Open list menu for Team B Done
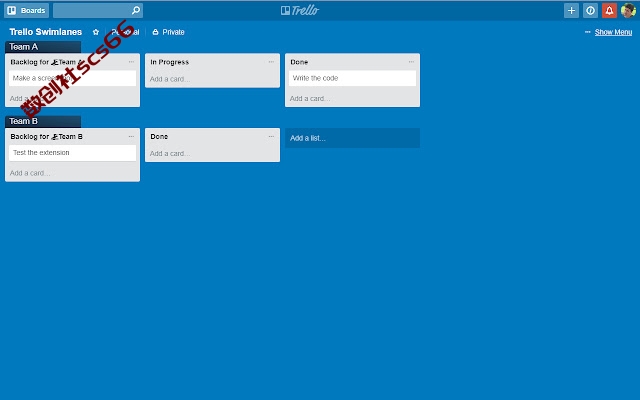Viewport: 640px width, 400px height. click(271, 136)
